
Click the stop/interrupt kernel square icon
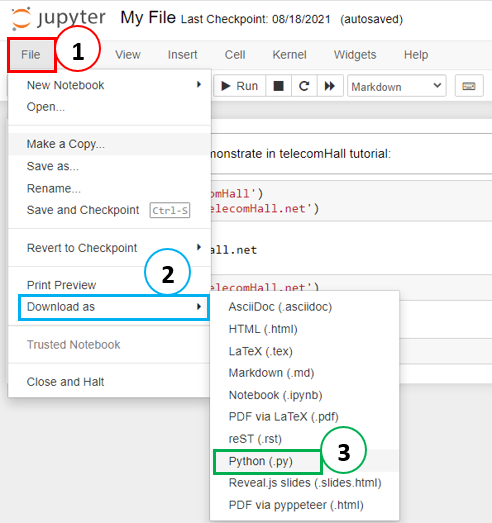pyautogui.click(x=279, y=86)
